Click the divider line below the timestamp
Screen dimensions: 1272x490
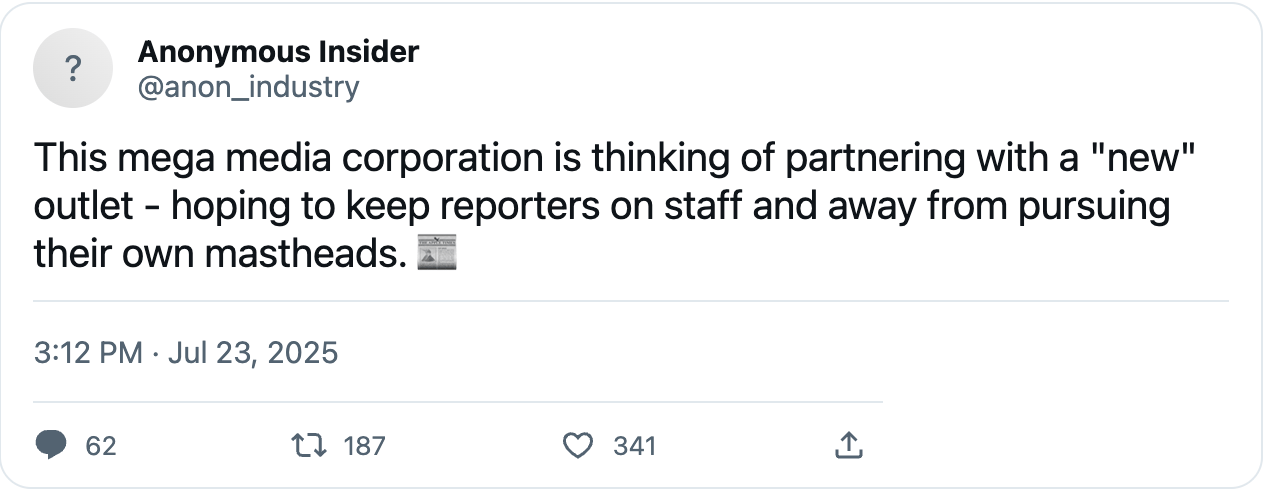[458, 402]
